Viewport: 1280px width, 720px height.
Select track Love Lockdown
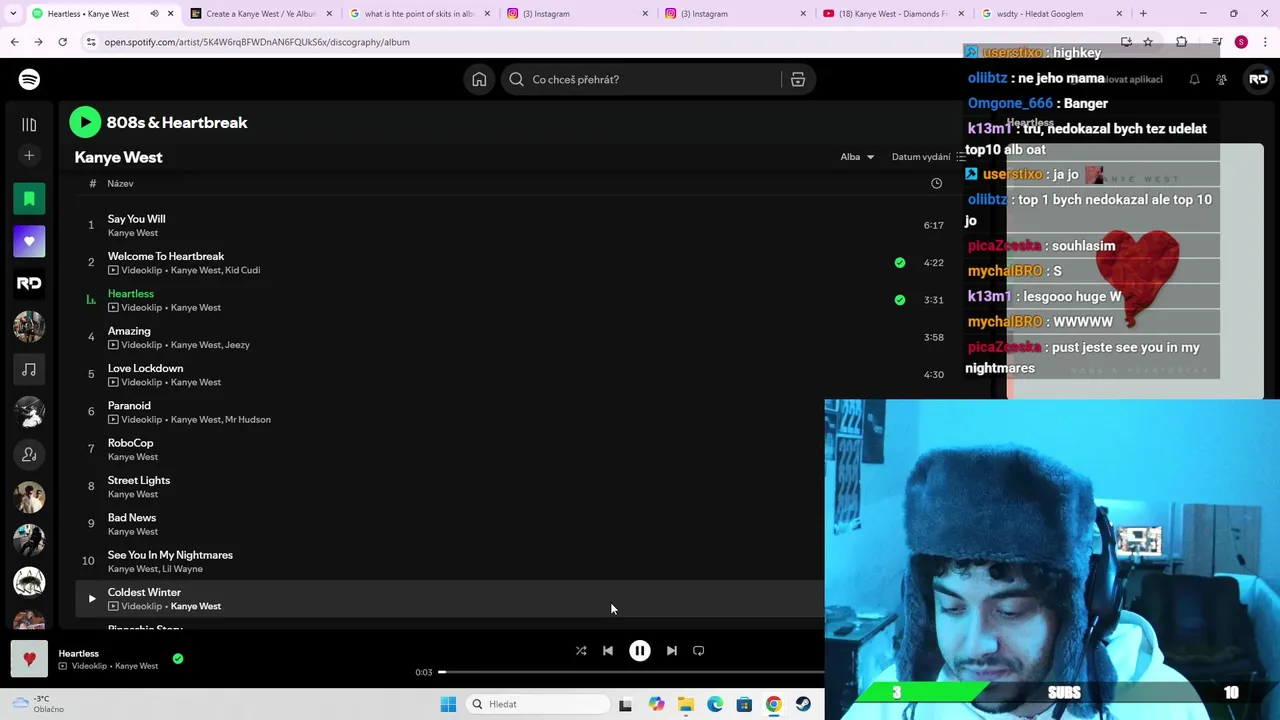coord(145,368)
